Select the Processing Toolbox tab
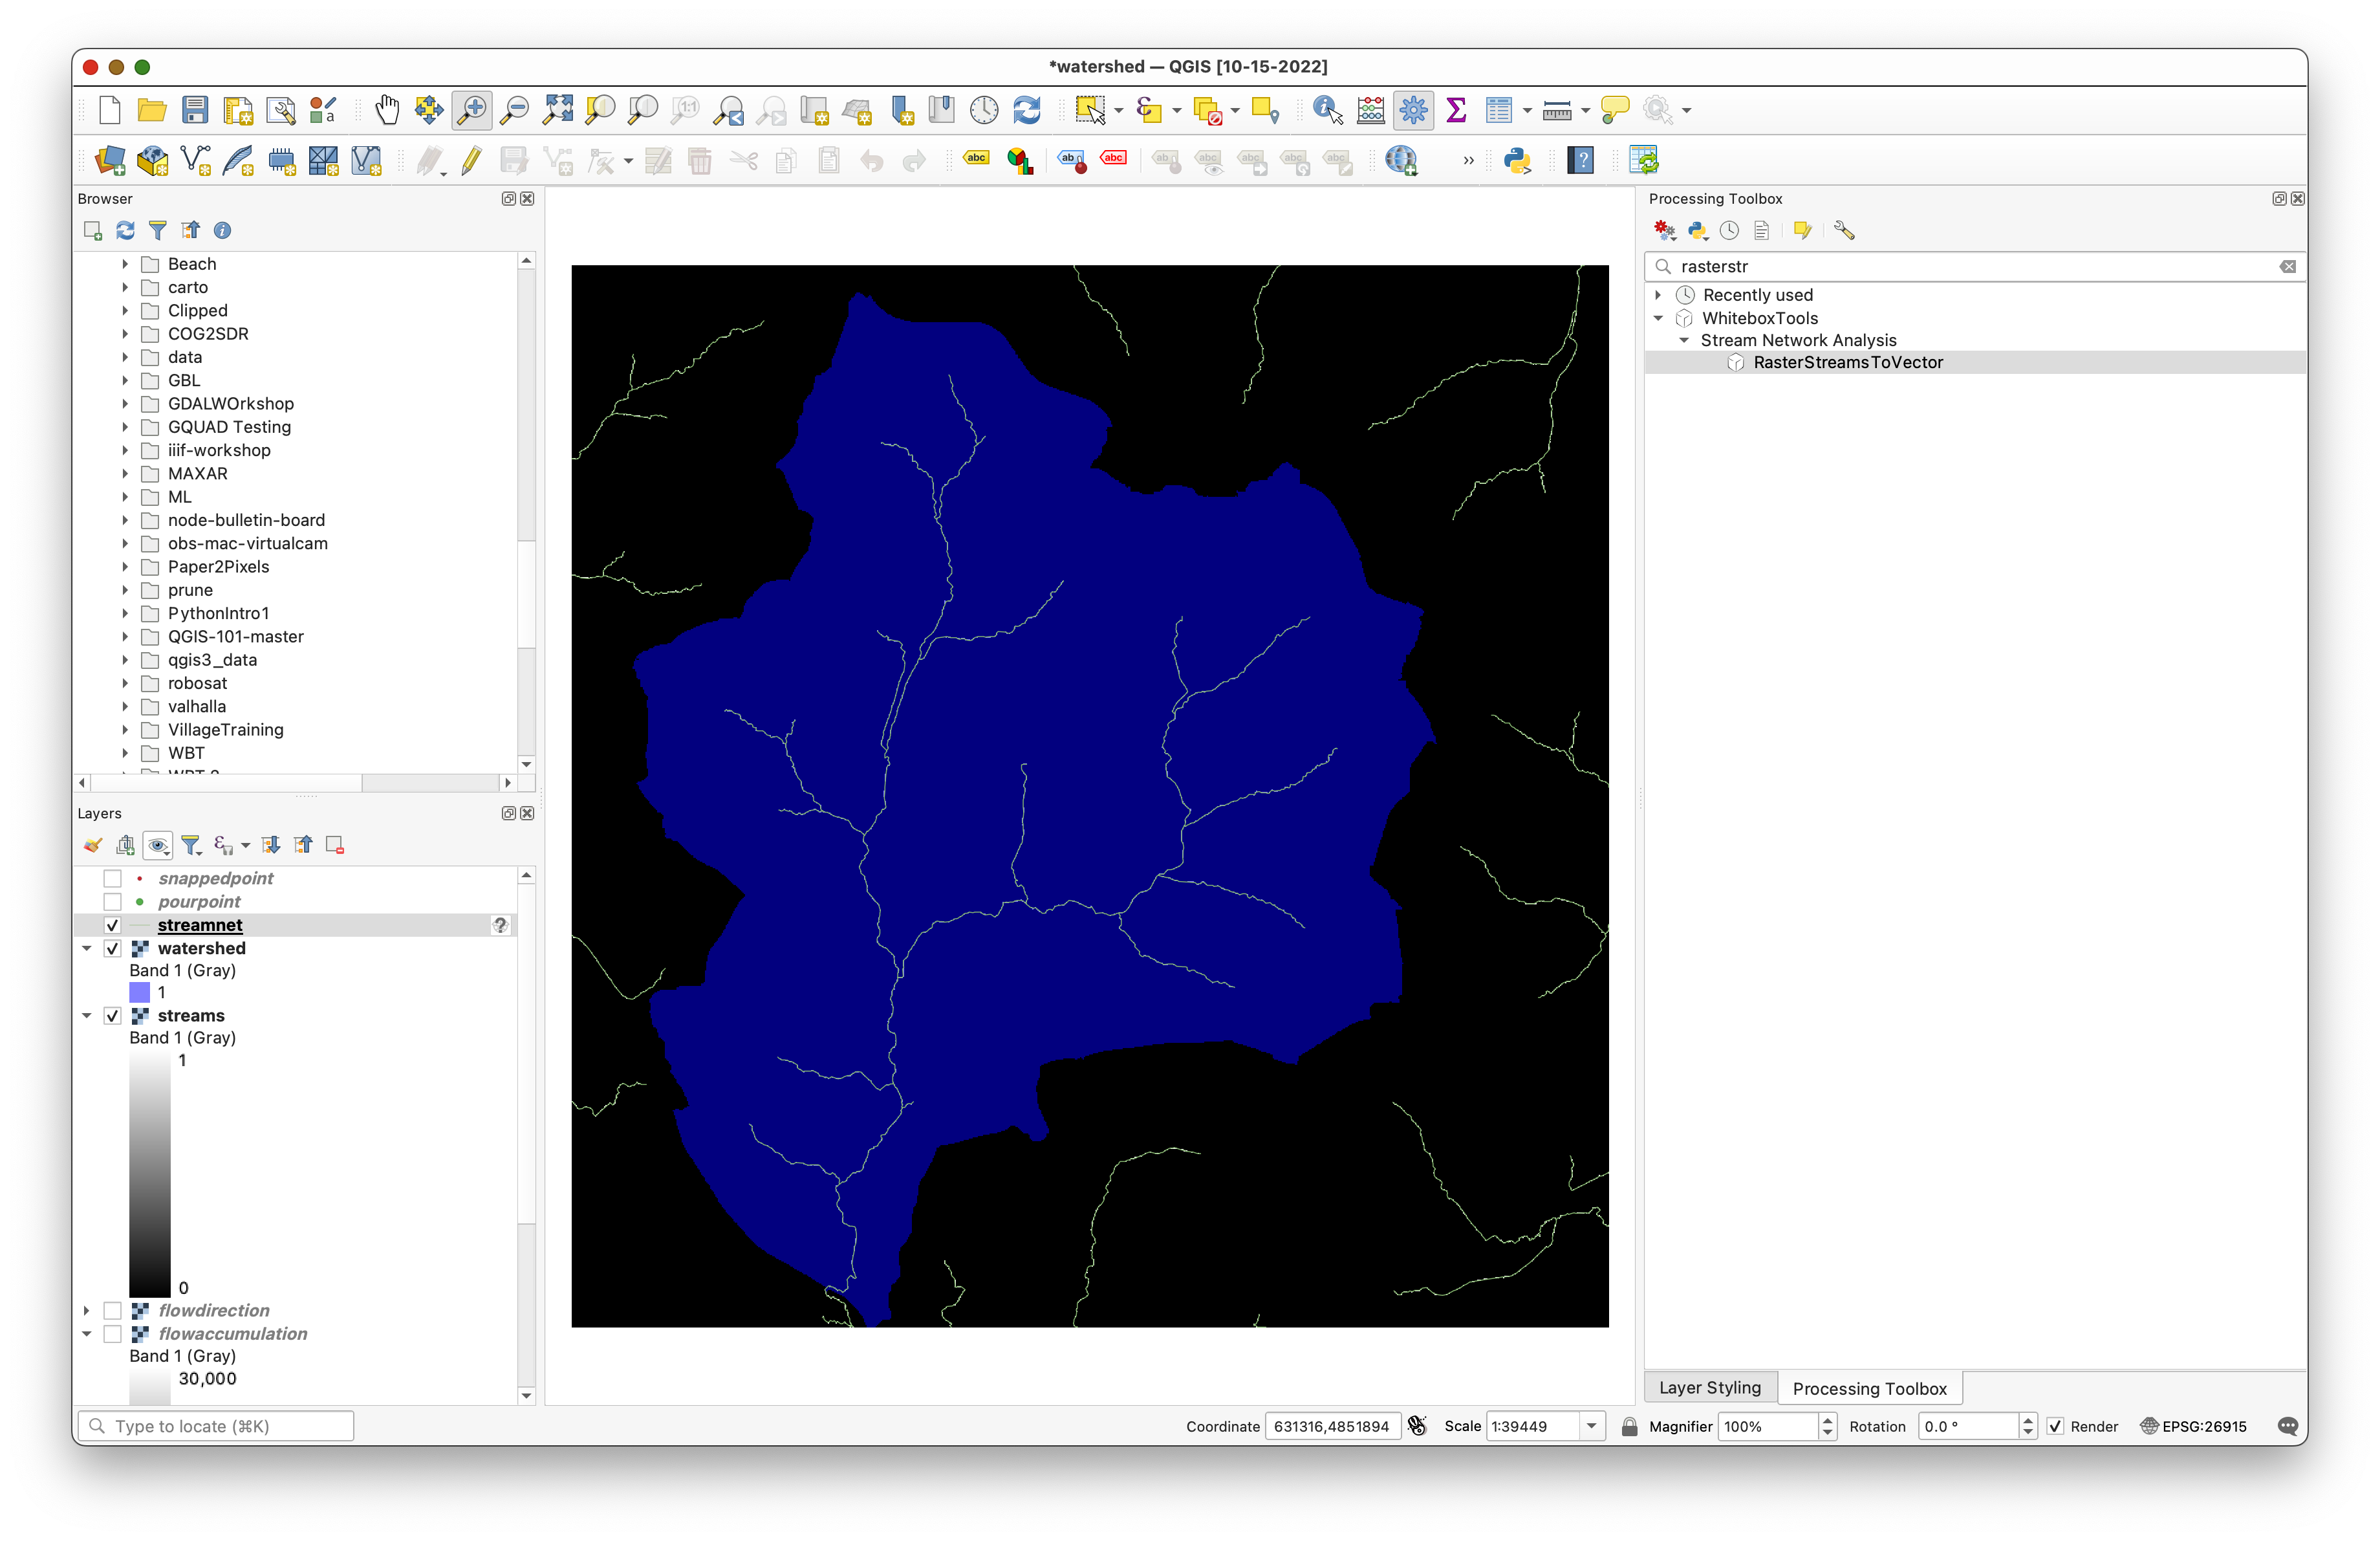 click(x=1869, y=1388)
